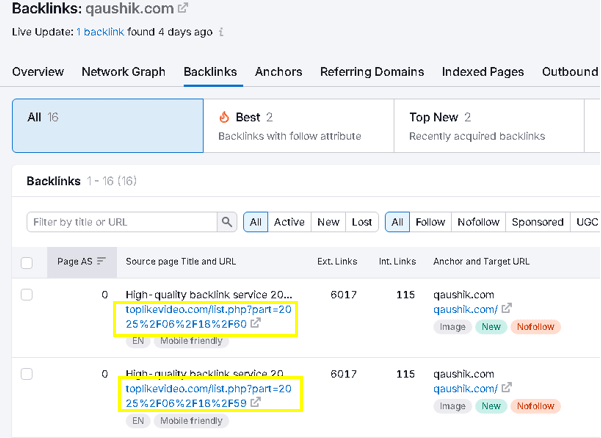Switch to the Overview tab
The height and width of the screenshot is (438, 601).
38,72
